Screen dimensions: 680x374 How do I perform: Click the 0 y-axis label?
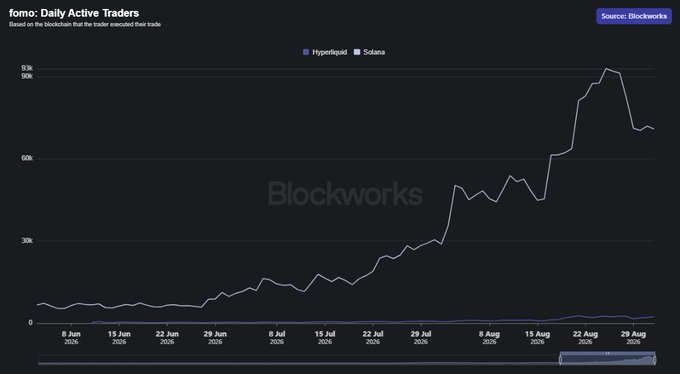31,323
